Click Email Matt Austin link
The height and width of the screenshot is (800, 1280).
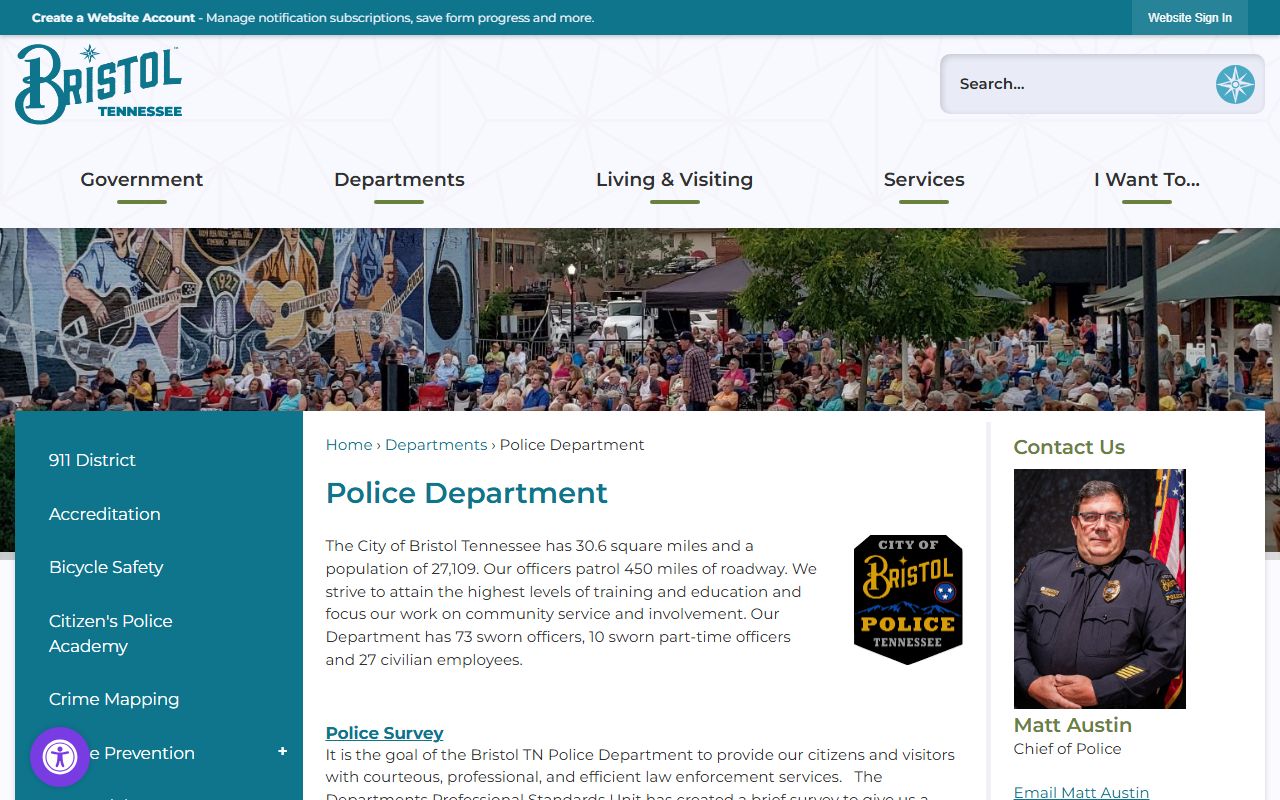[x=1081, y=792]
